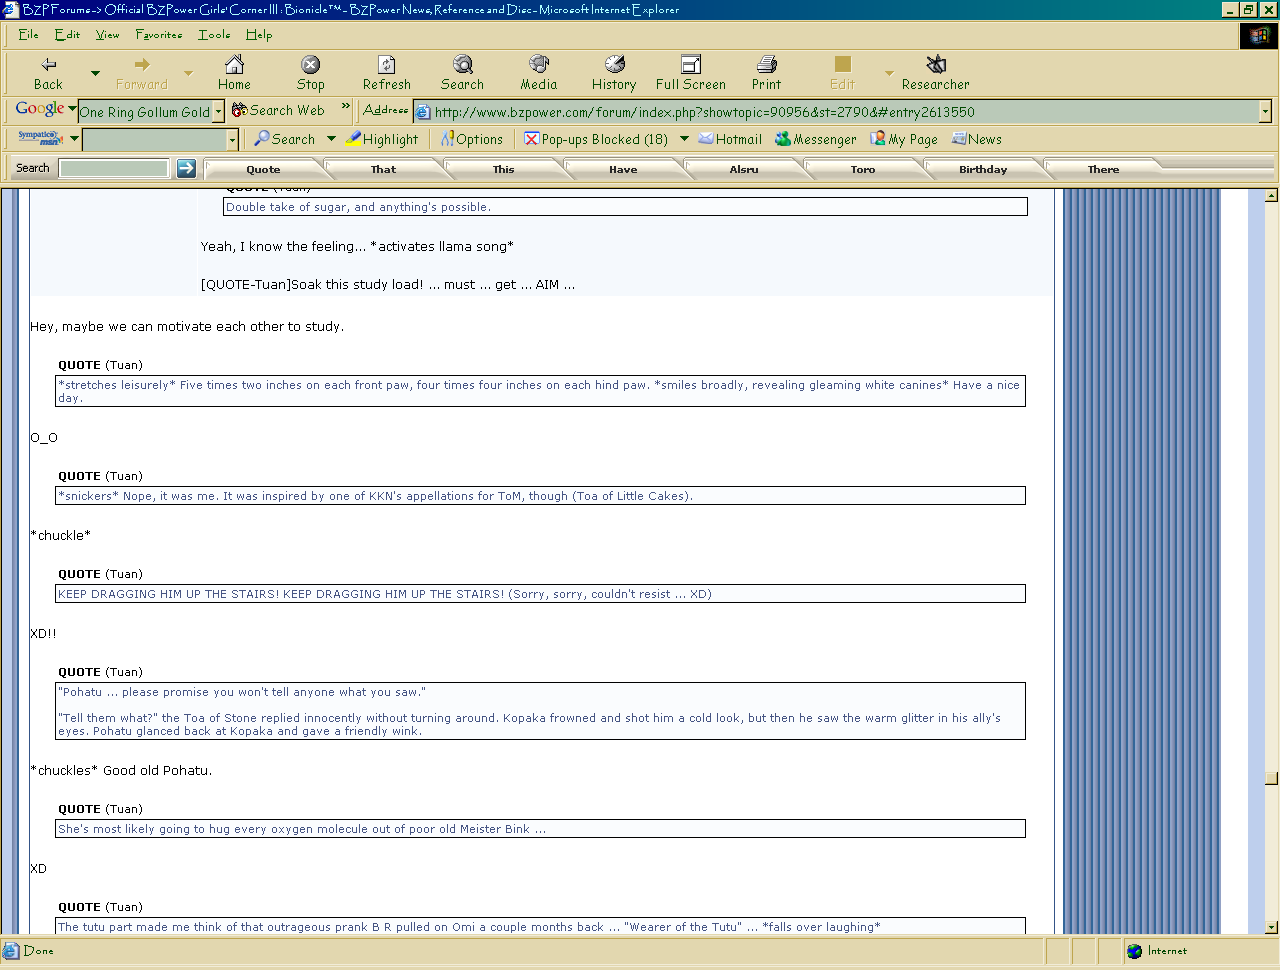Click into the Search text field
Image resolution: width=1280 pixels, height=970 pixels.
click(114, 168)
